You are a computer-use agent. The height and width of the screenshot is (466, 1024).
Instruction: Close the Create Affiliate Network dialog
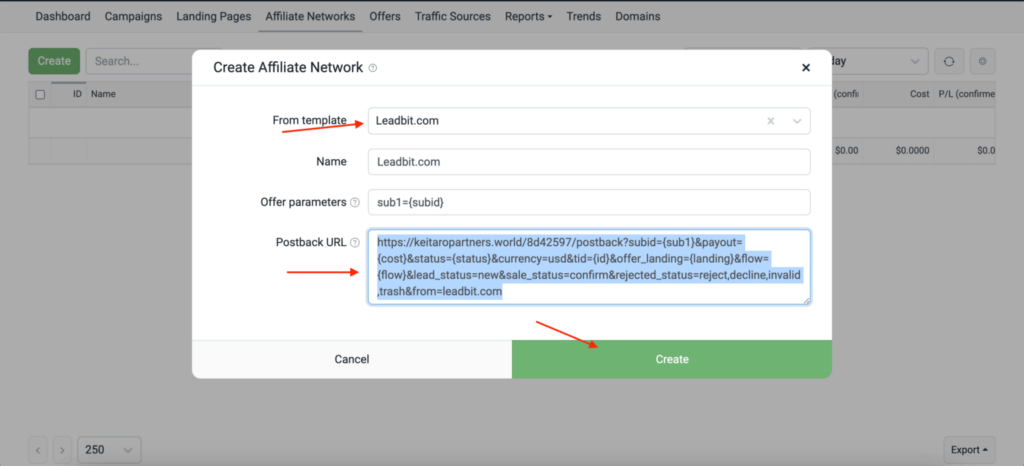pos(806,68)
